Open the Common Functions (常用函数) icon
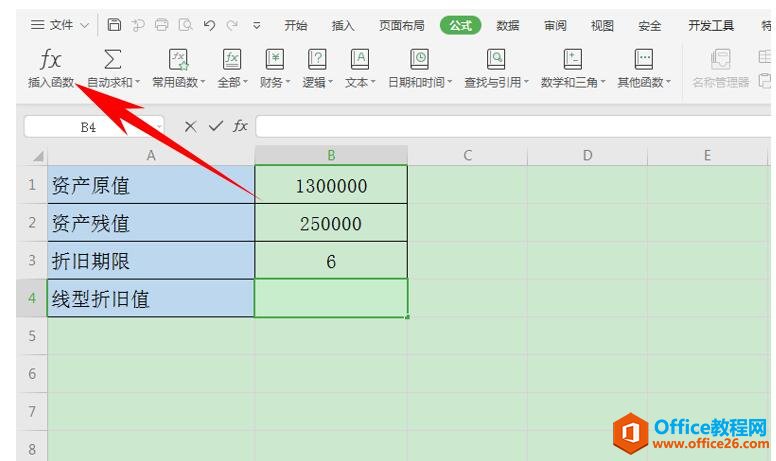The width and height of the screenshot is (776, 461). pyautogui.click(x=178, y=59)
